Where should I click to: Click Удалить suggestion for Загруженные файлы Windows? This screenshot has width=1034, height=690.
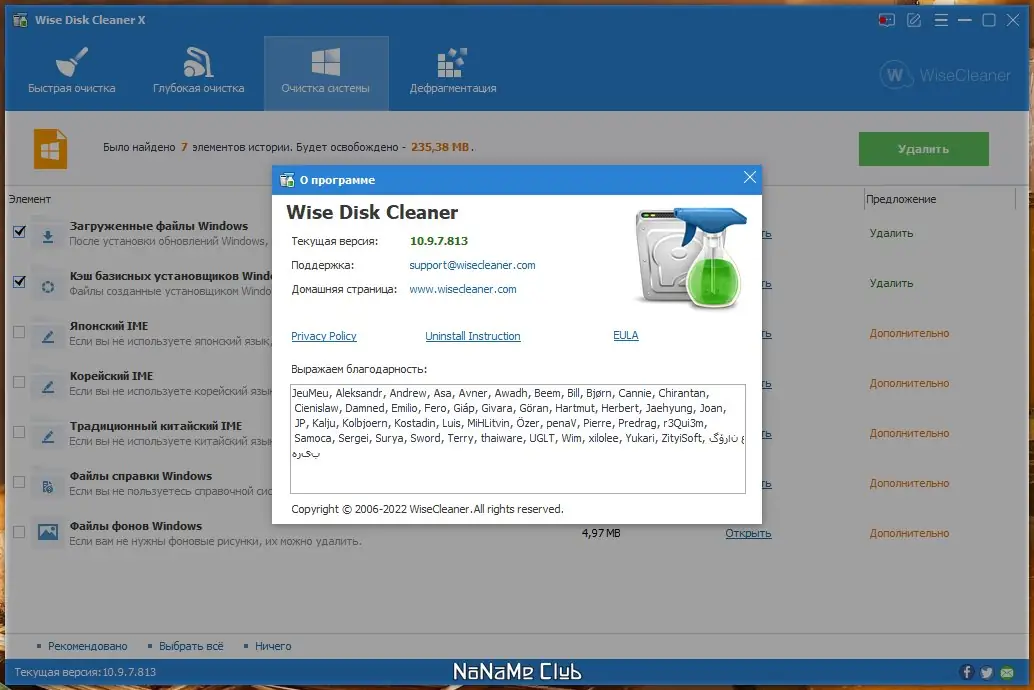click(891, 233)
